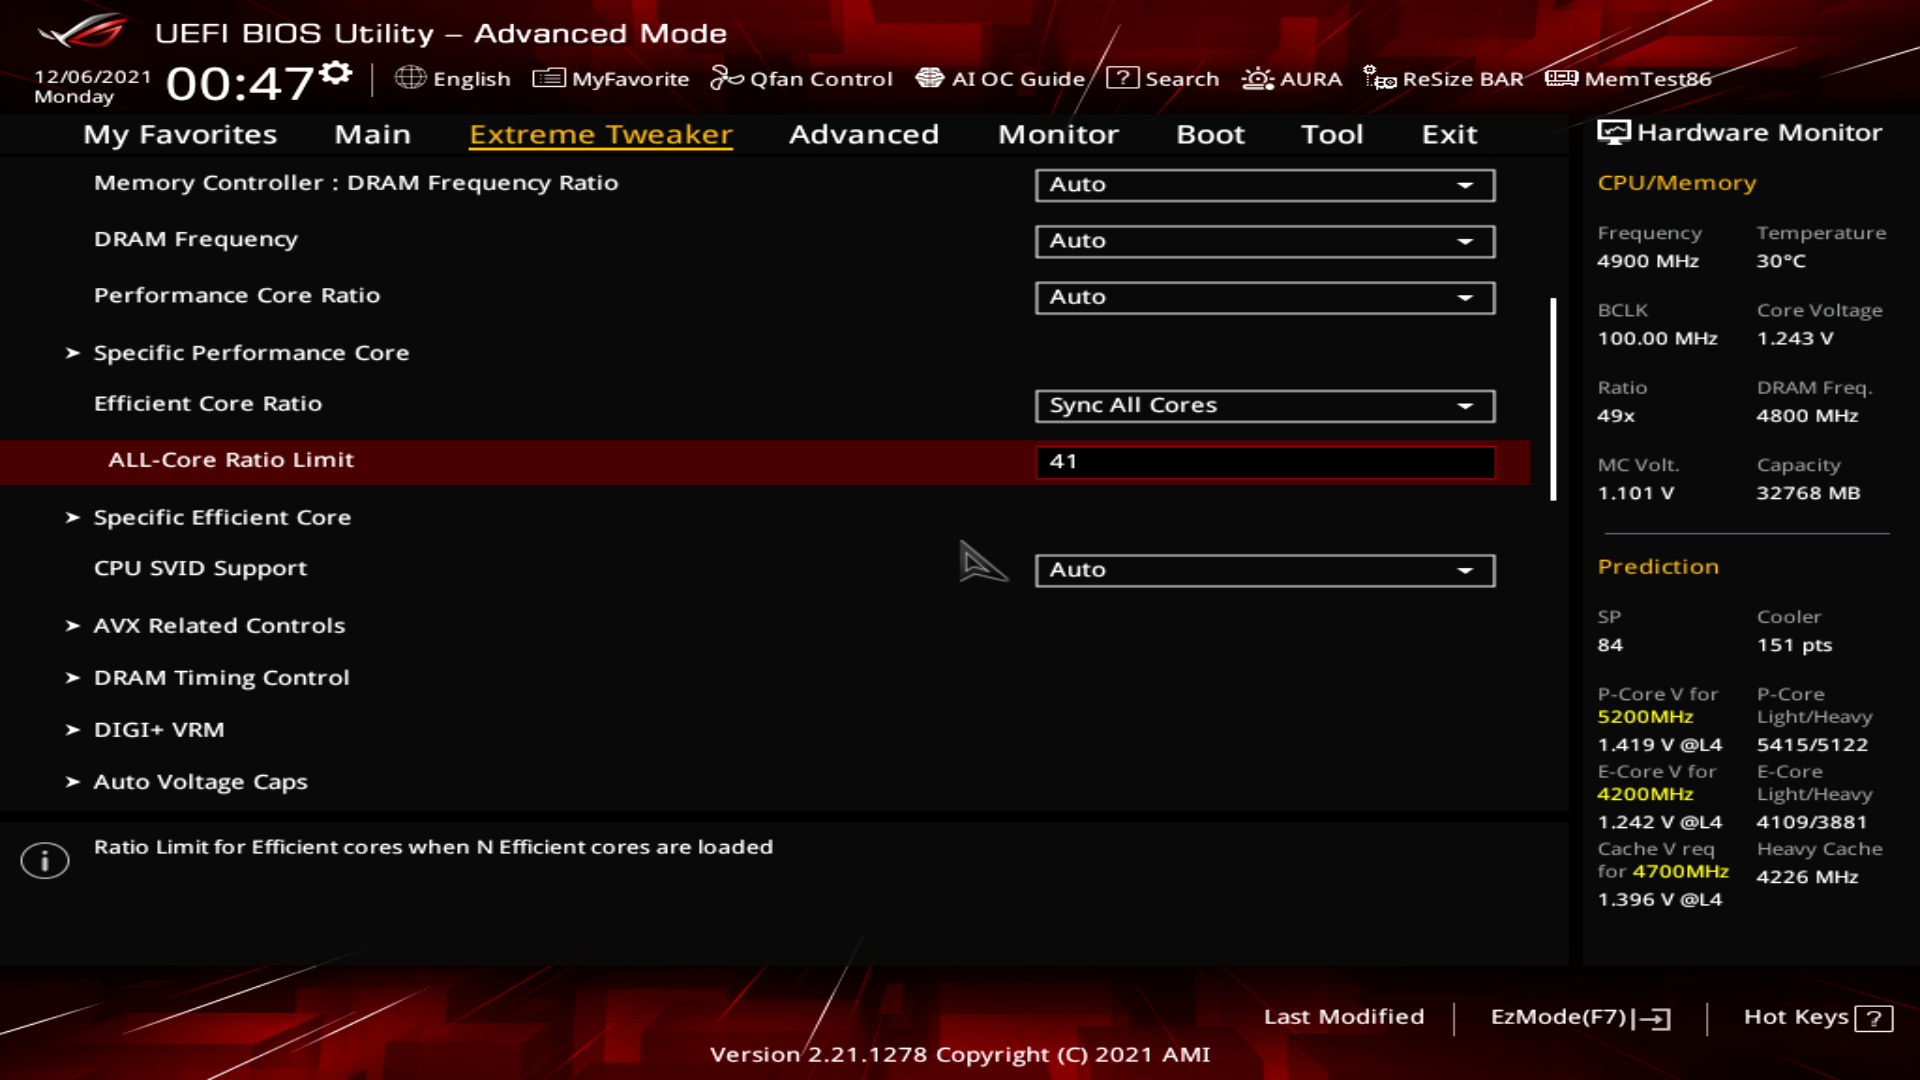
Task: Open the Performance Core Ratio dropdown
Action: click(x=1264, y=297)
